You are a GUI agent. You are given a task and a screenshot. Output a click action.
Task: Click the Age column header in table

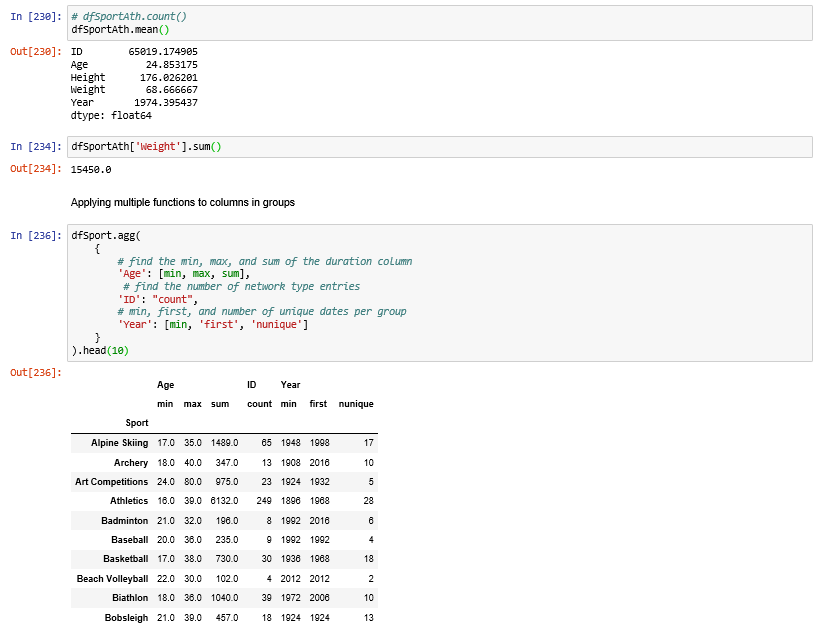tap(165, 385)
